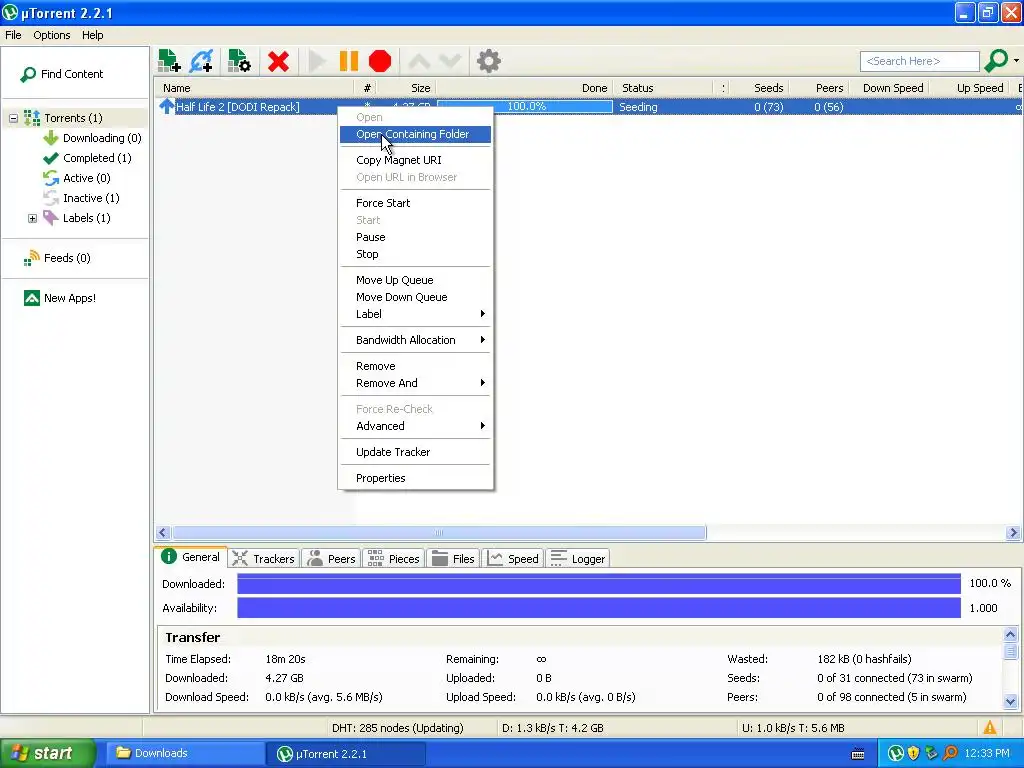Image resolution: width=1024 pixels, height=768 pixels.
Task: Switch to the Trackers tab
Action: pos(264,559)
